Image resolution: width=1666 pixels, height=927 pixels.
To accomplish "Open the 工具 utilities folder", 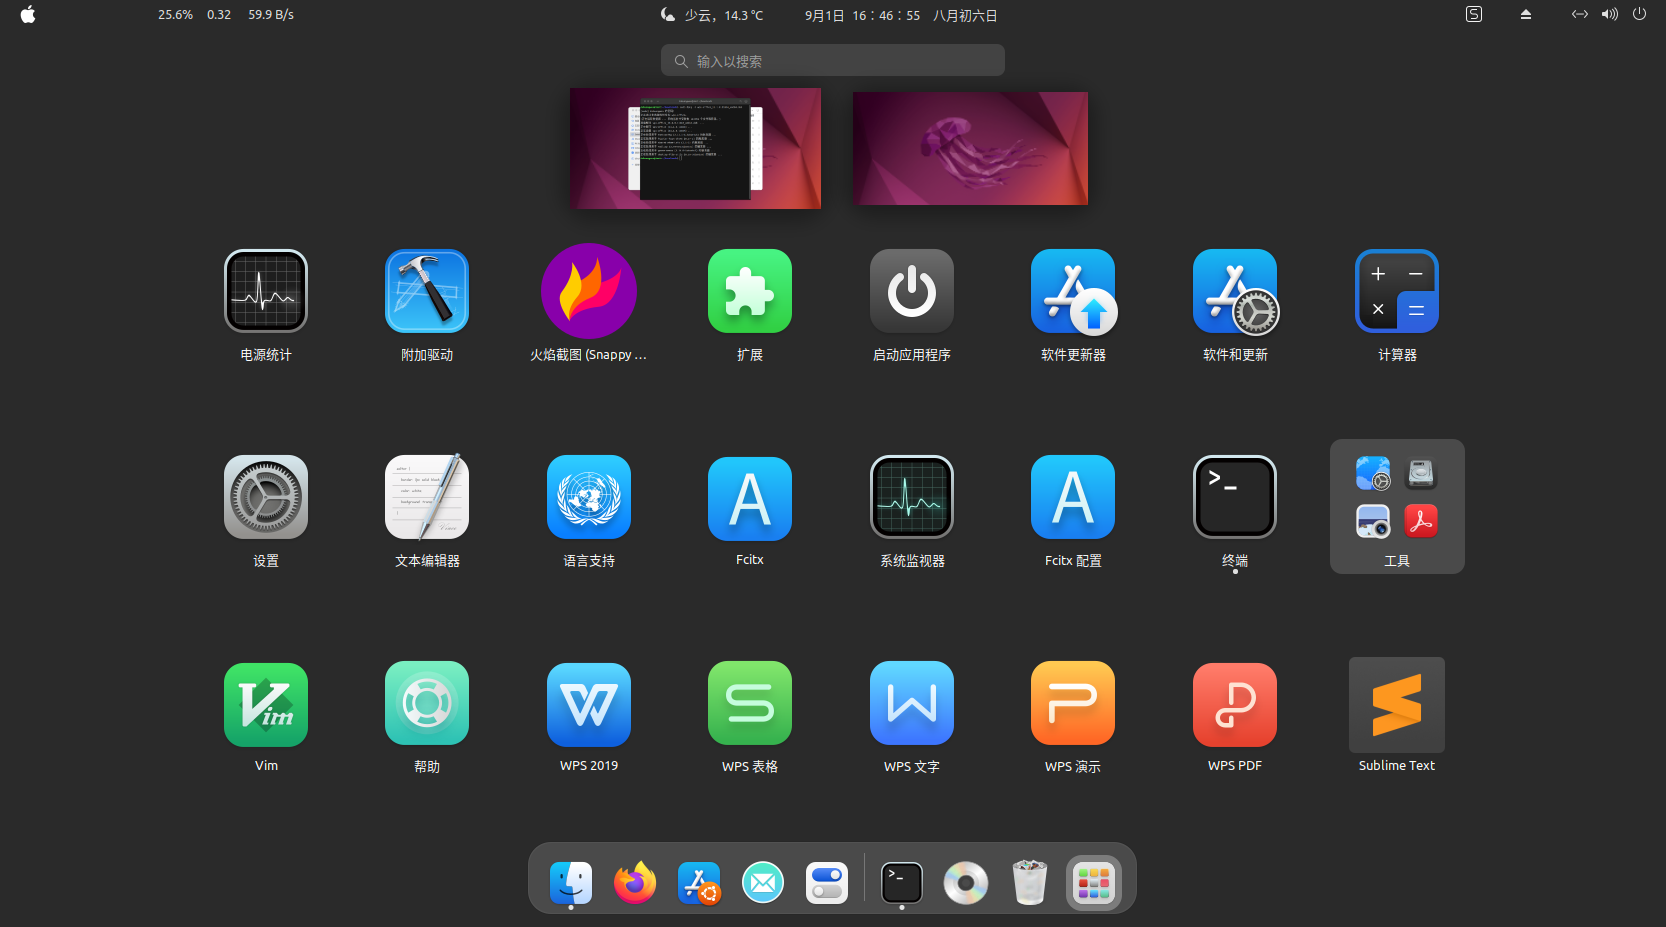I will [x=1397, y=506].
